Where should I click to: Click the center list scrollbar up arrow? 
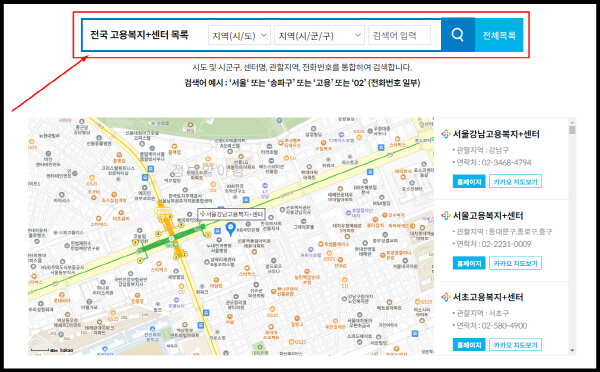(x=572, y=122)
